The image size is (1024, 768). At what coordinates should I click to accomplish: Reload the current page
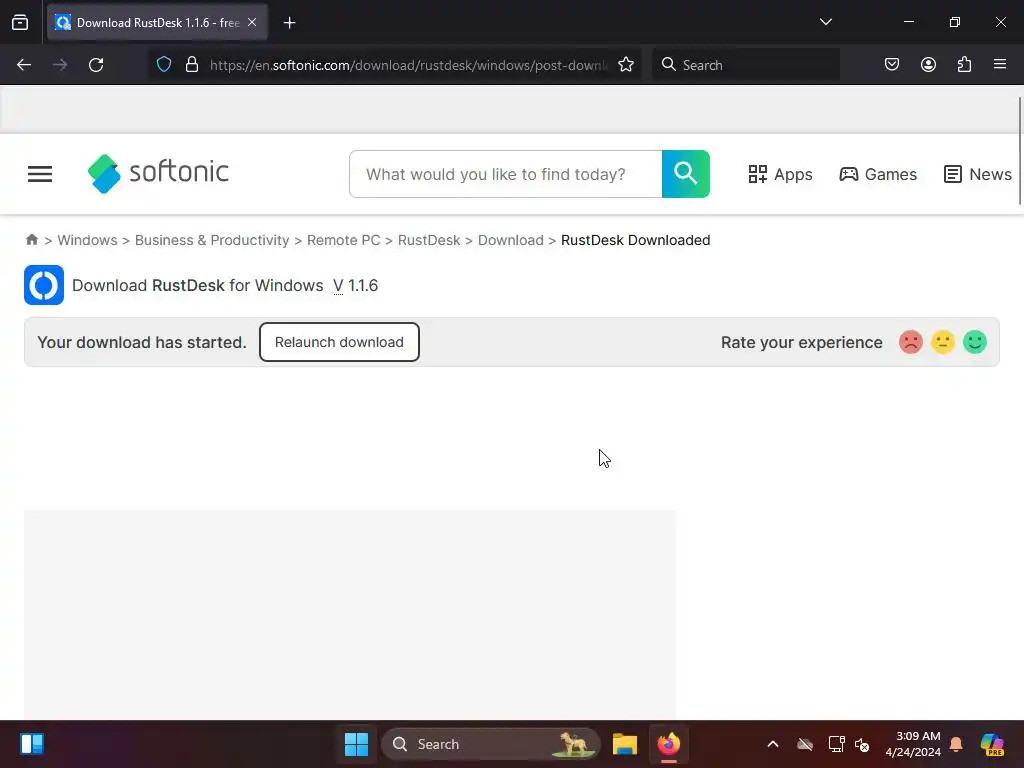pos(96,65)
